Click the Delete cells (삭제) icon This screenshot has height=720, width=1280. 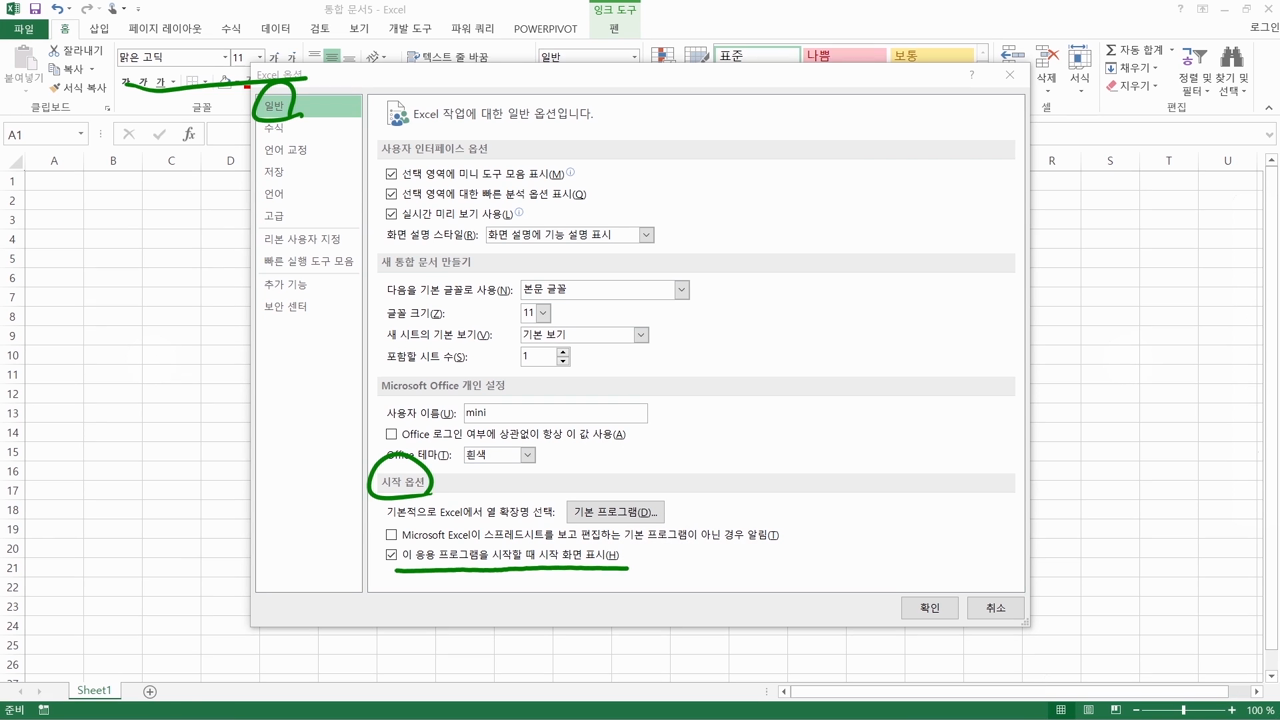pyautogui.click(x=1046, y=58)
